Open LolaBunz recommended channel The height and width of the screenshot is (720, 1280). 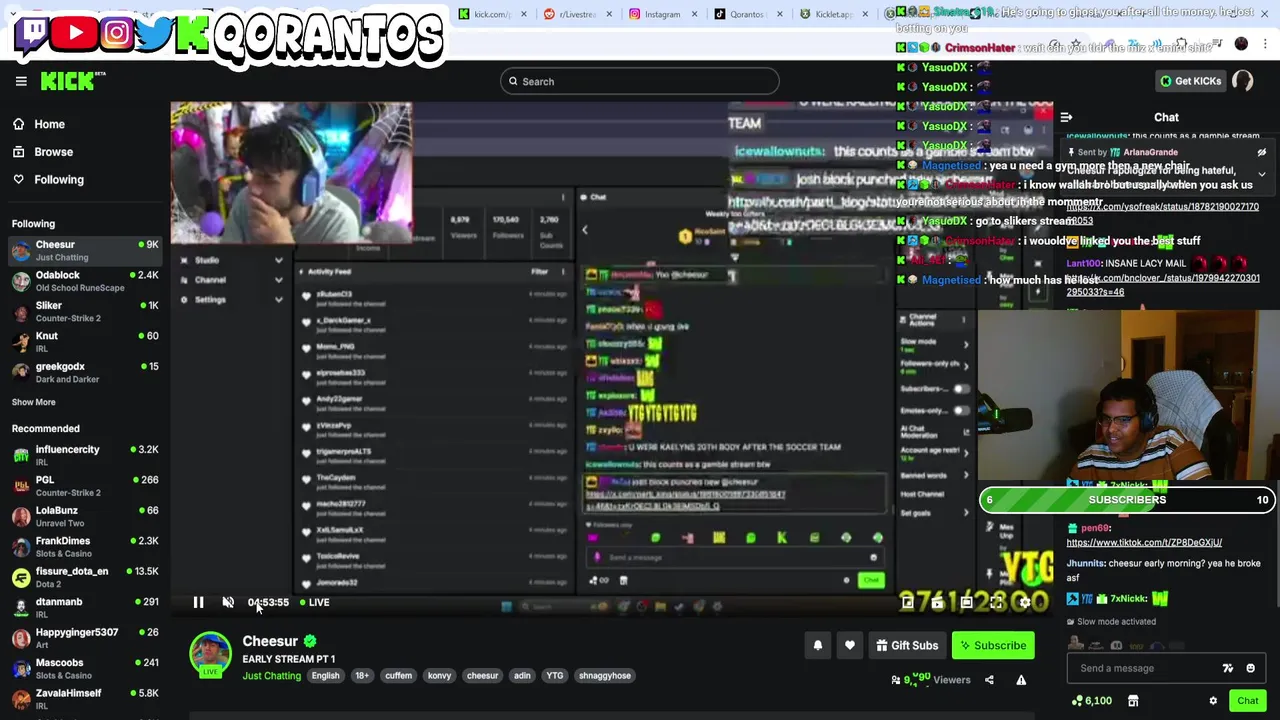85,516
